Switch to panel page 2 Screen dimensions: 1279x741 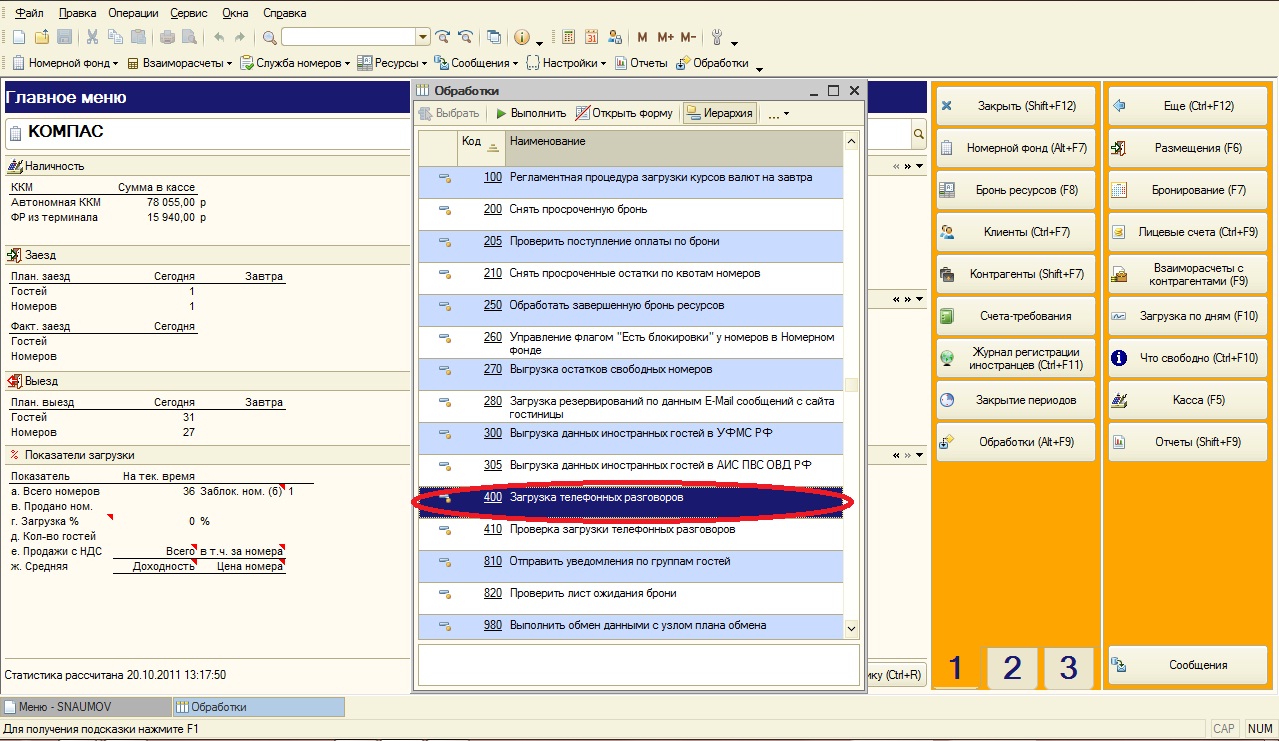[x=1013, y=667]
